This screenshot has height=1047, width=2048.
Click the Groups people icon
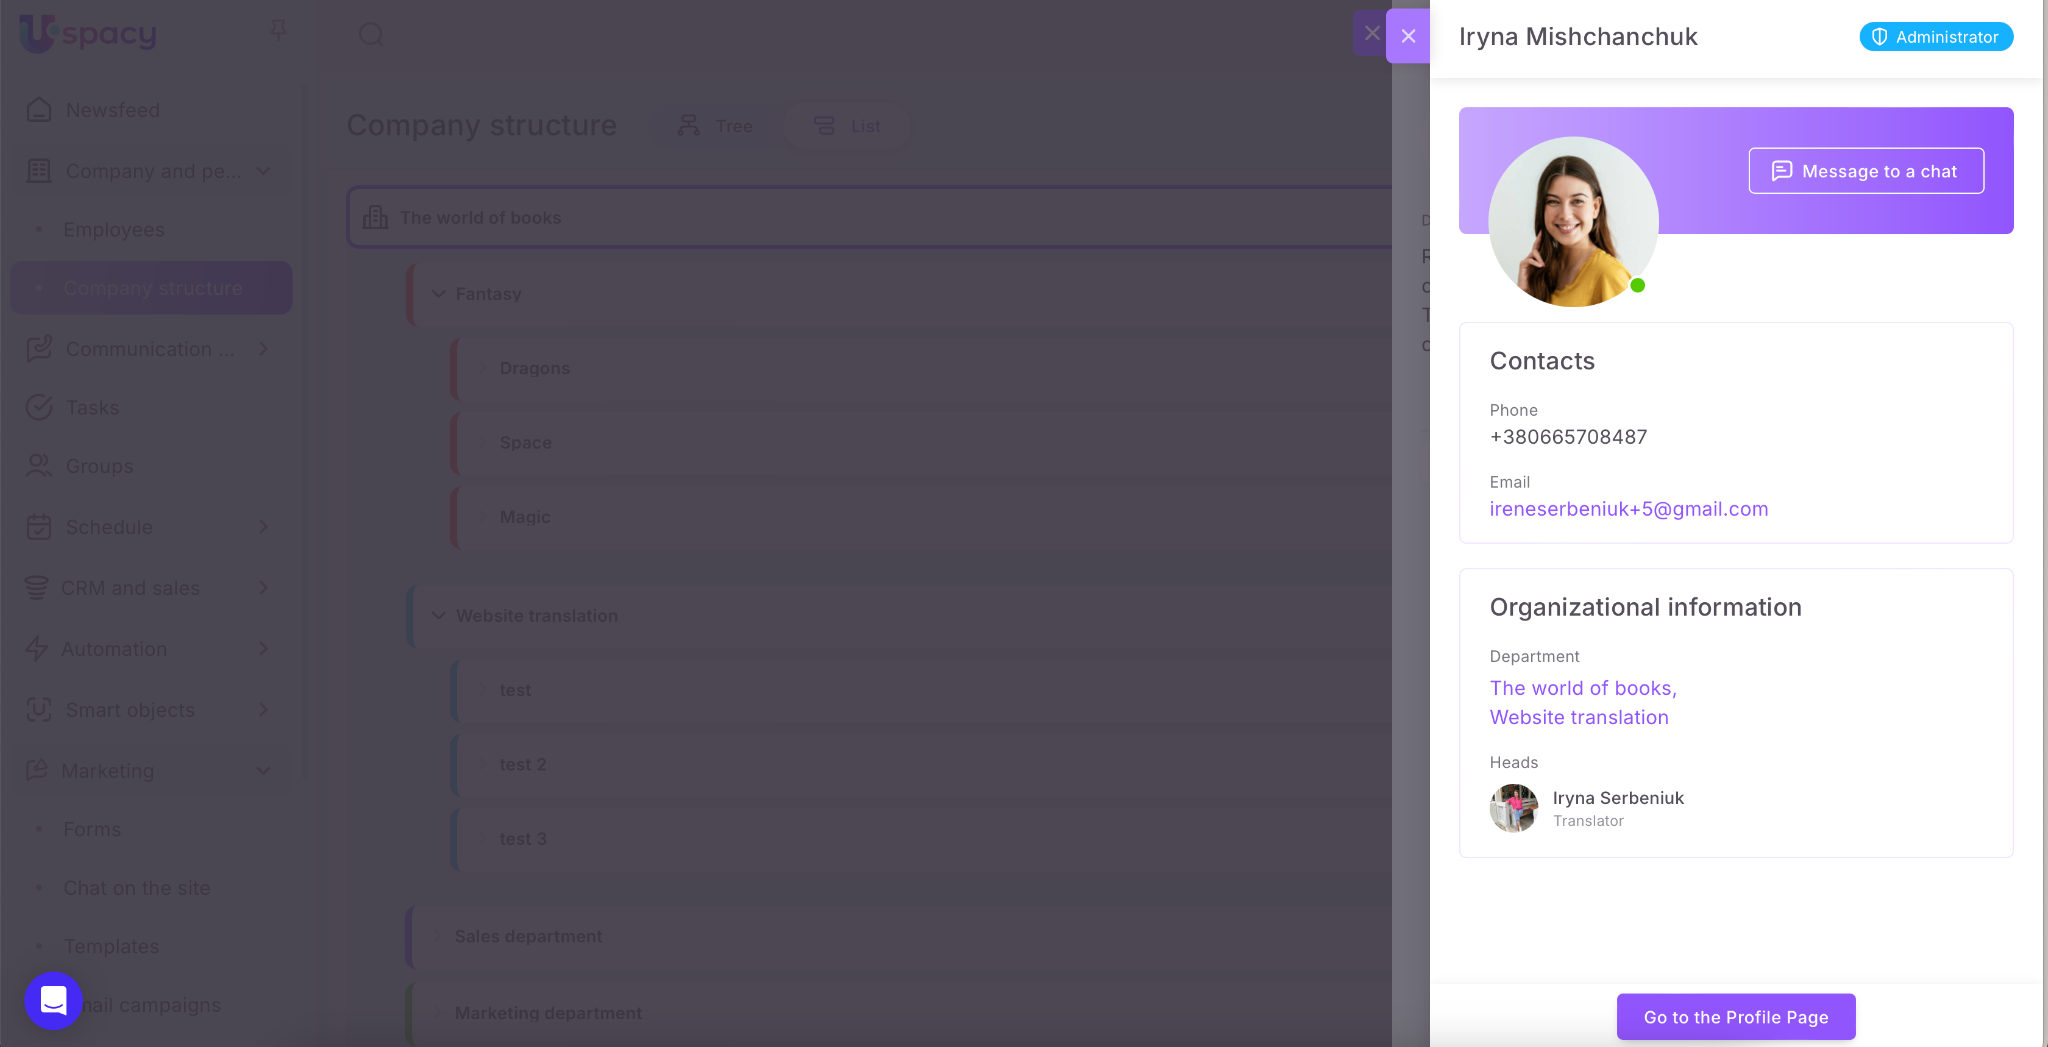[39, 466]
